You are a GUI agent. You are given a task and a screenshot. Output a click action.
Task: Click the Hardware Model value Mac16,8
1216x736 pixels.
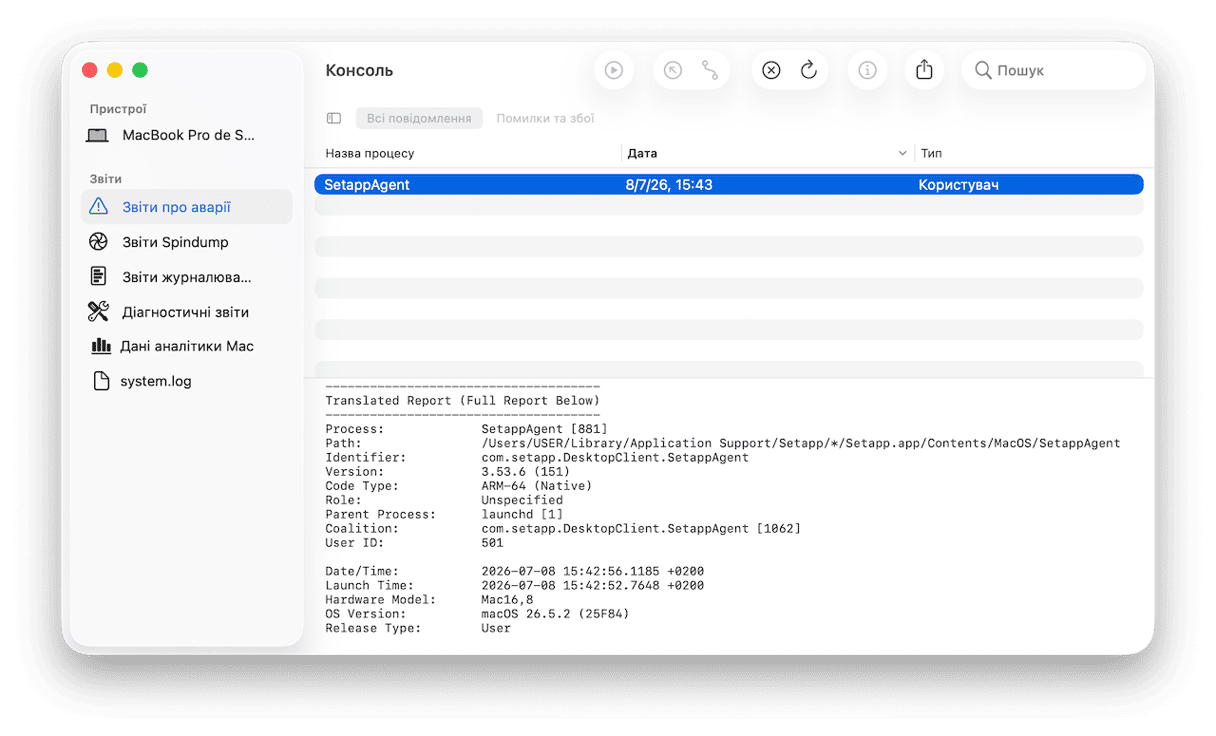[x=507, y=600]
